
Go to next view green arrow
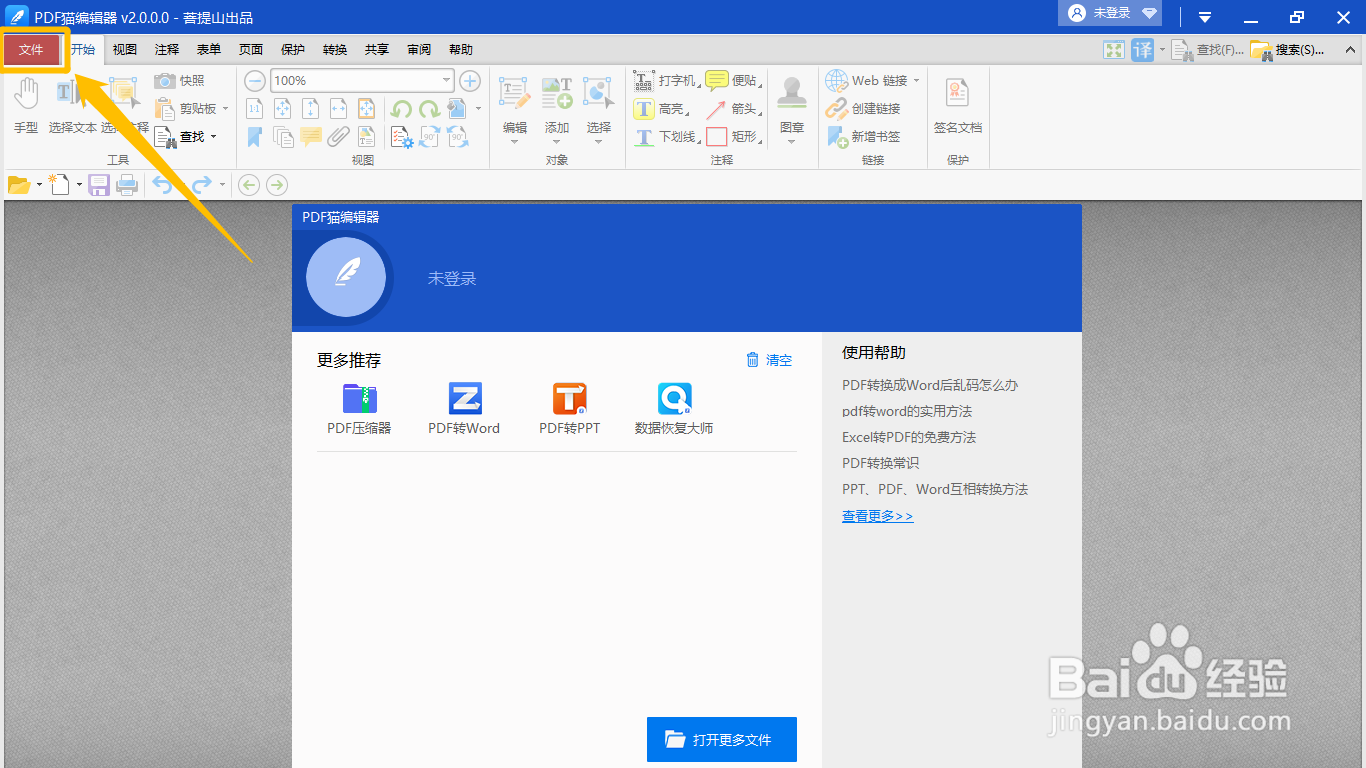[x=277, y=184]
